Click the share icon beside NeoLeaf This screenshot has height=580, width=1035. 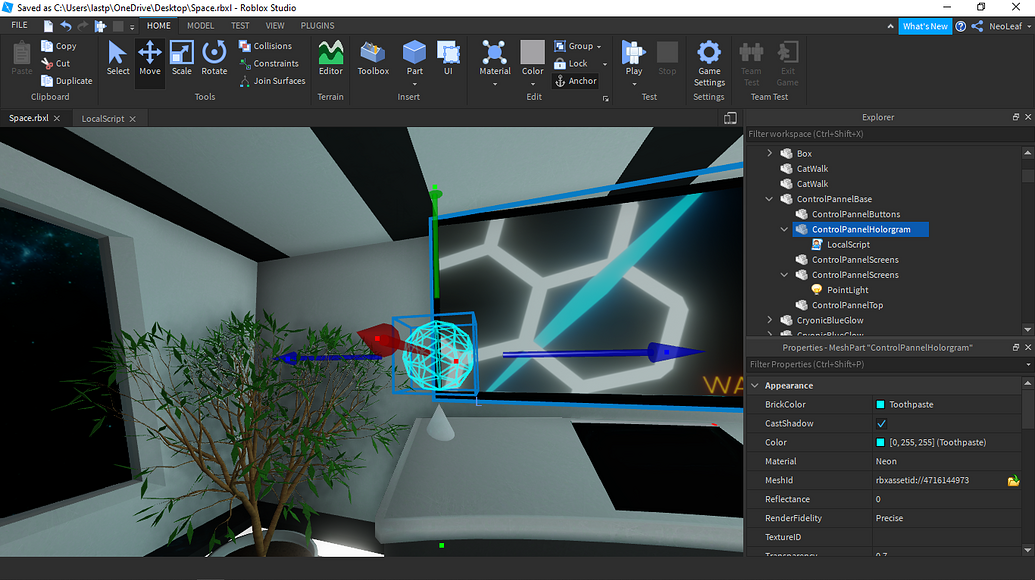[978, 26]
